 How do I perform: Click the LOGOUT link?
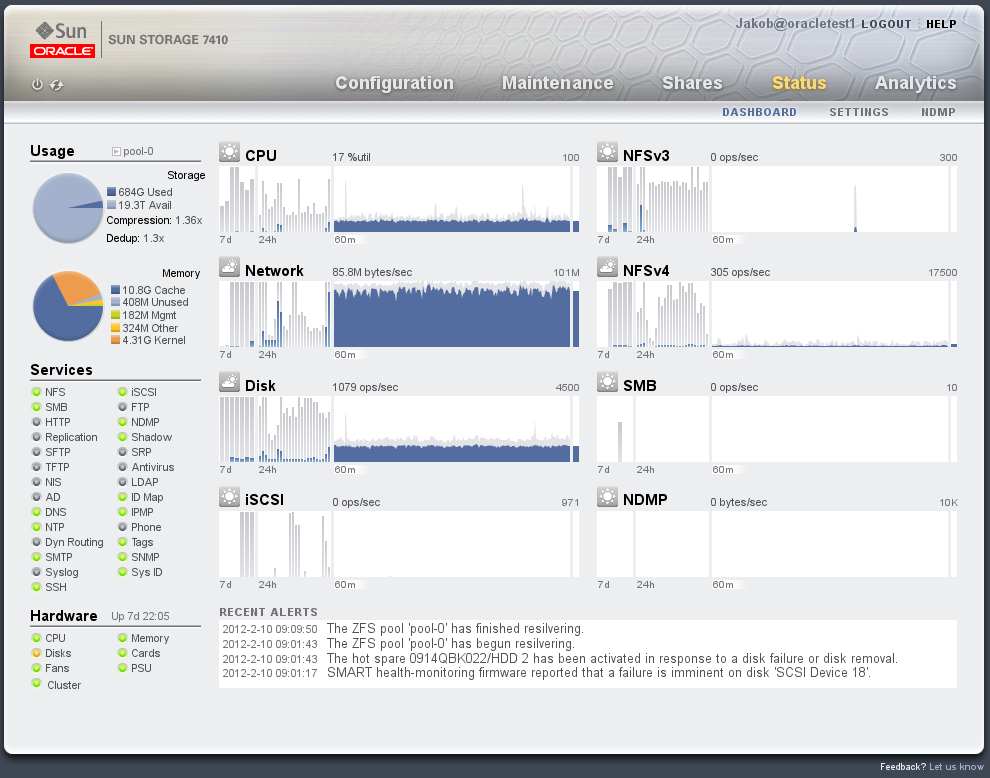click(x=886, y=24)
